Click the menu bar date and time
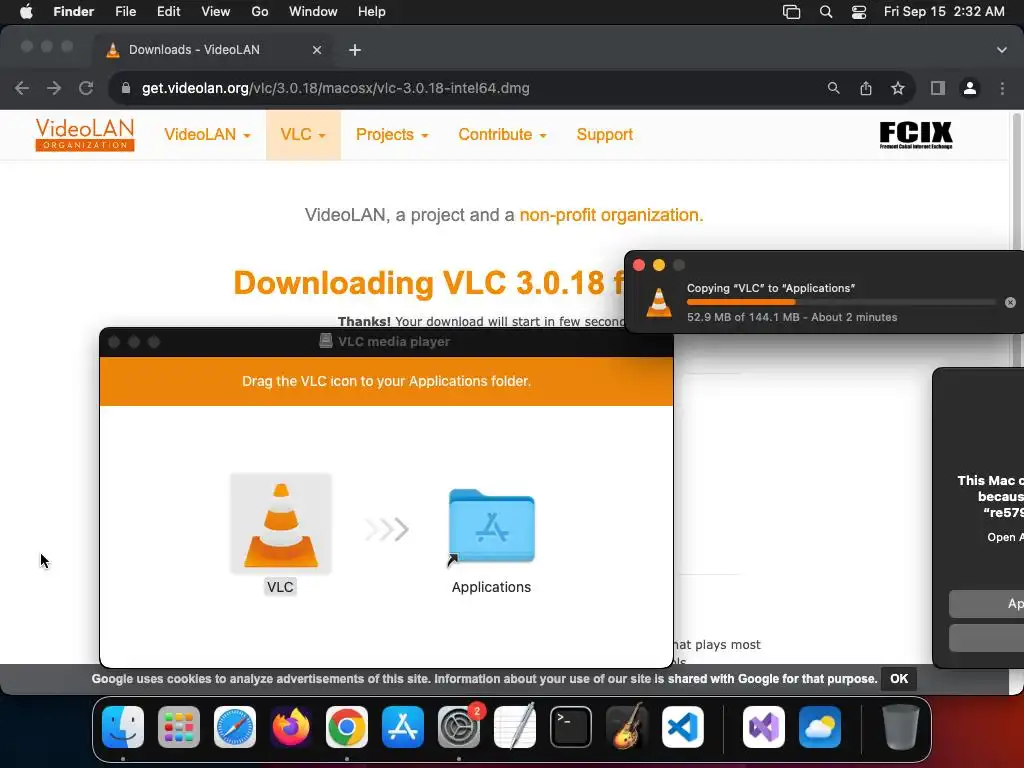Viewport: 1024px width, 768px height. (x=944, y=12)
